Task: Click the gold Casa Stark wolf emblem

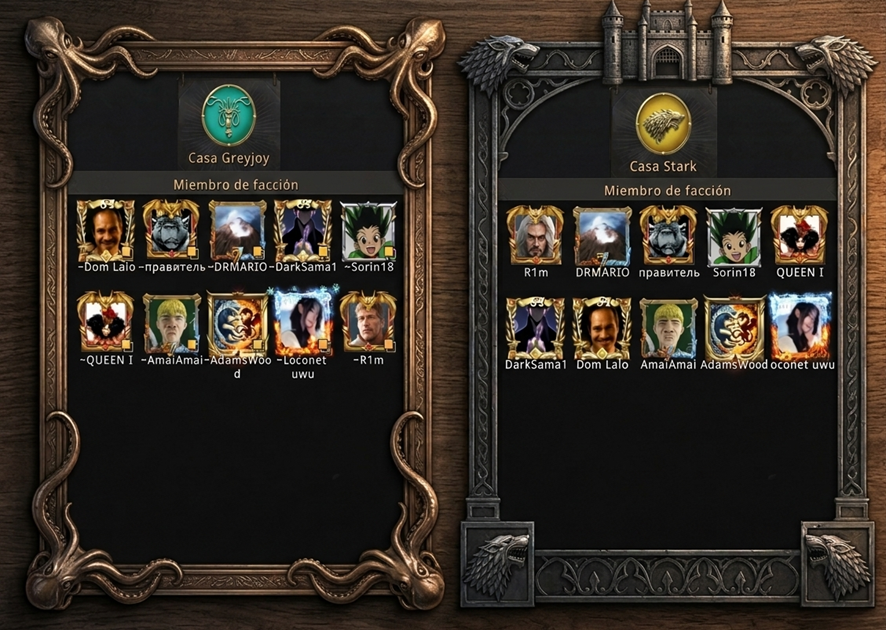Action: pos(664,123)
